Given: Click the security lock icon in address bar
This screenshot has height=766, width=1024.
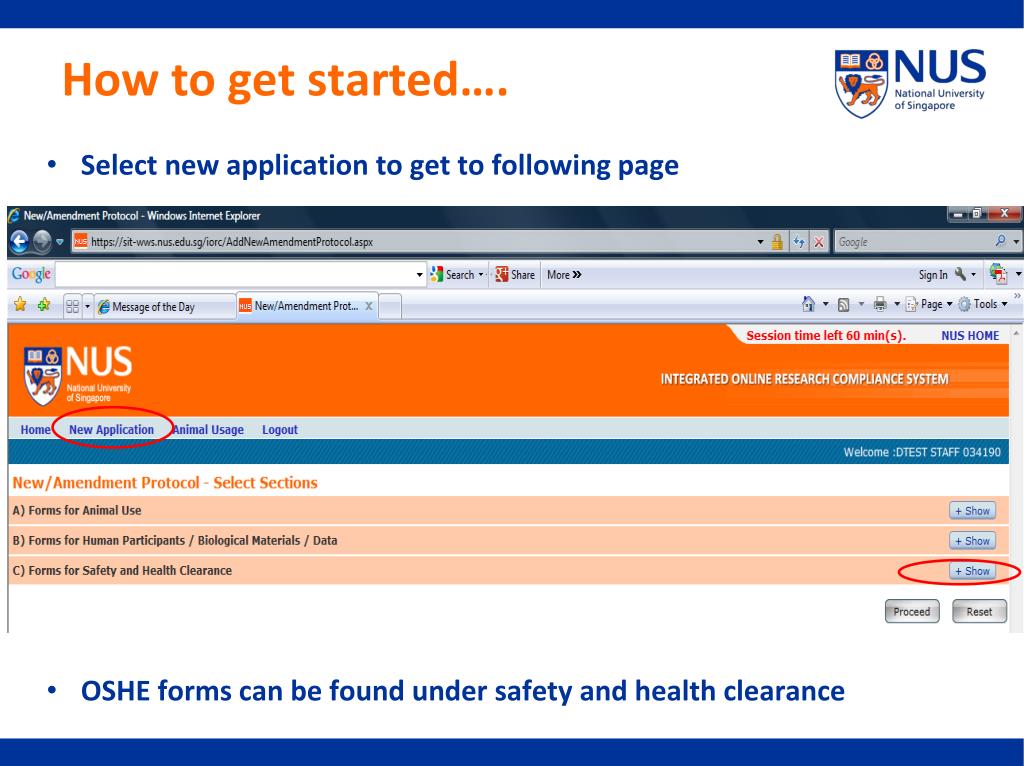Looking at the screenshot, I should click(x=776, y=242).
